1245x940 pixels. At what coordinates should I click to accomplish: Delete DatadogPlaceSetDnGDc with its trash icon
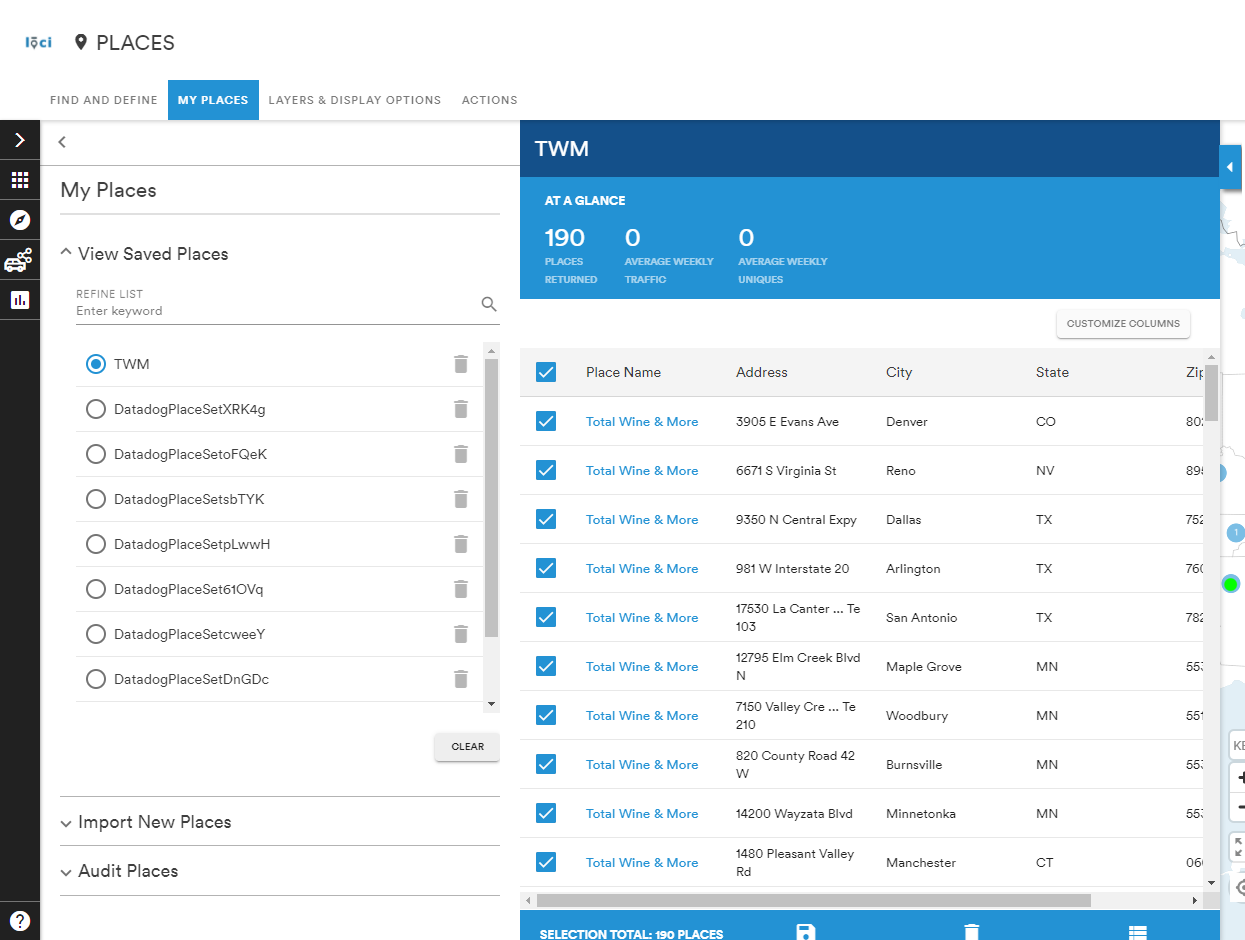coord(461,679)
